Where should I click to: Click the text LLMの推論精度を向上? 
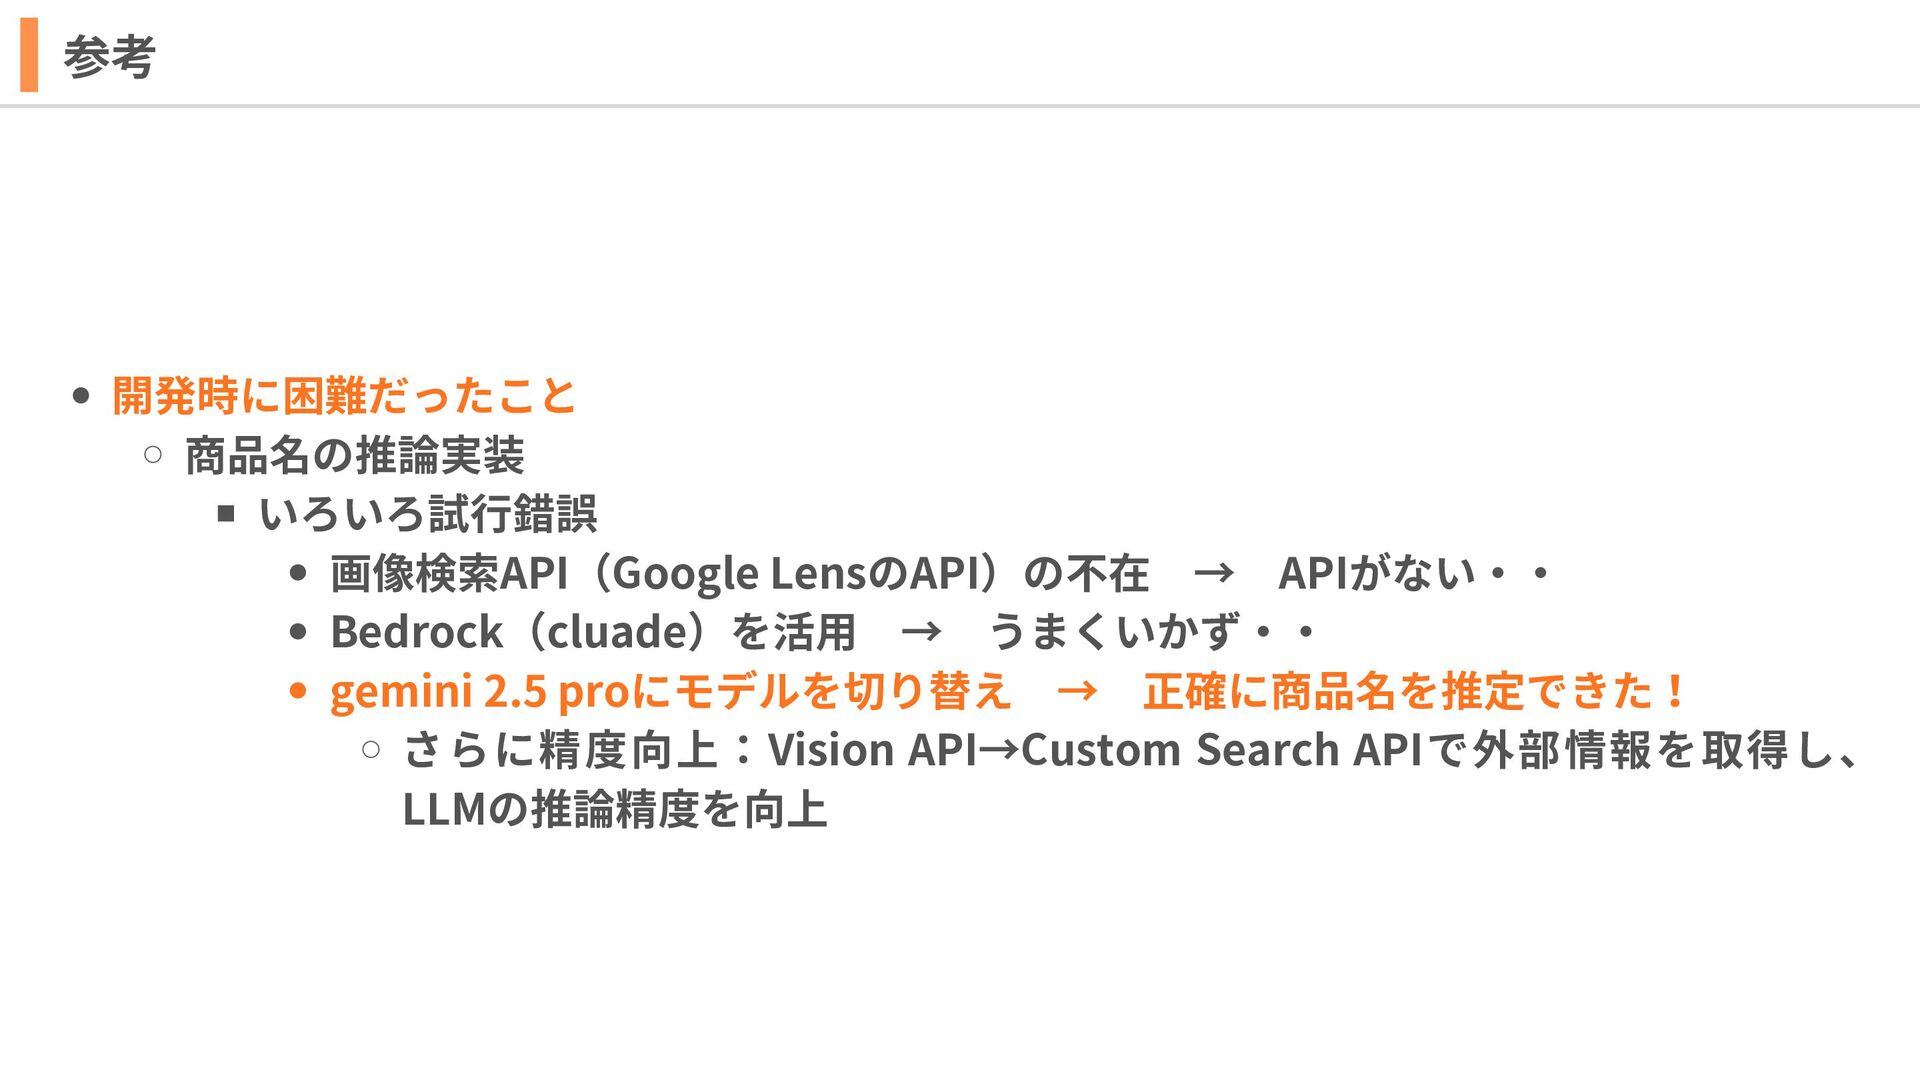click(615, 809)
